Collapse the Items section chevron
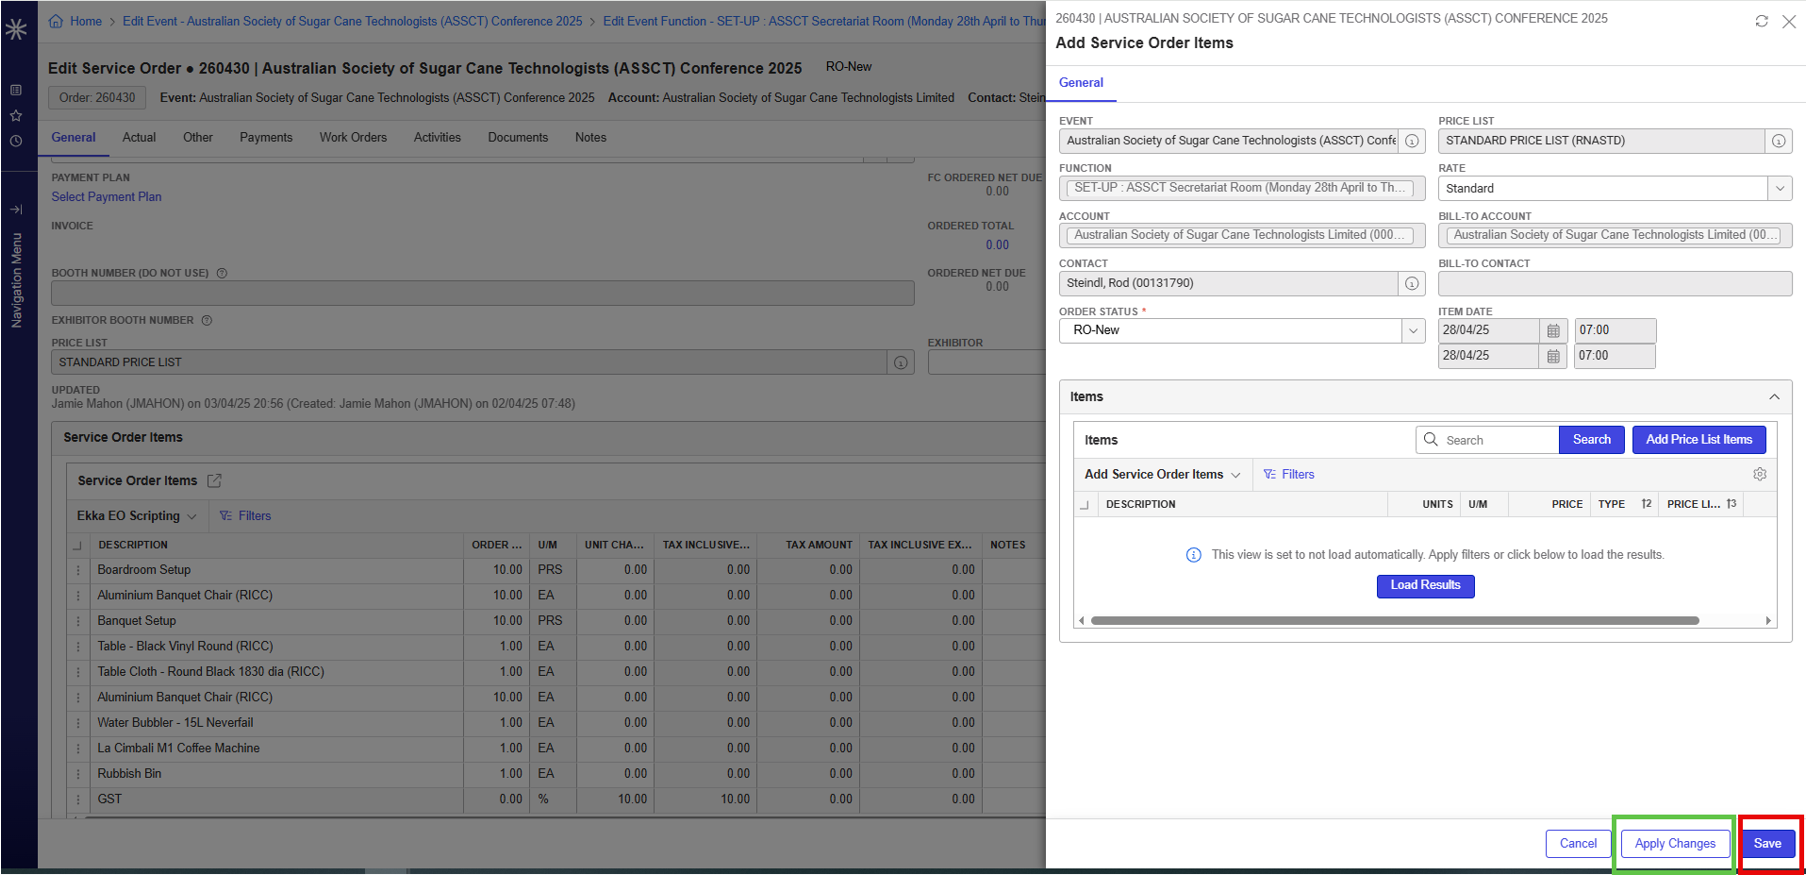Image resolution: width=1807 pixels, height=877 pixels. (x=1774, y=397)
